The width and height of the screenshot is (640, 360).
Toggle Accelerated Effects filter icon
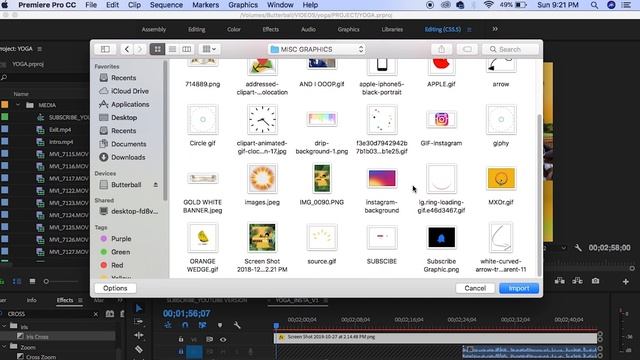110,314
